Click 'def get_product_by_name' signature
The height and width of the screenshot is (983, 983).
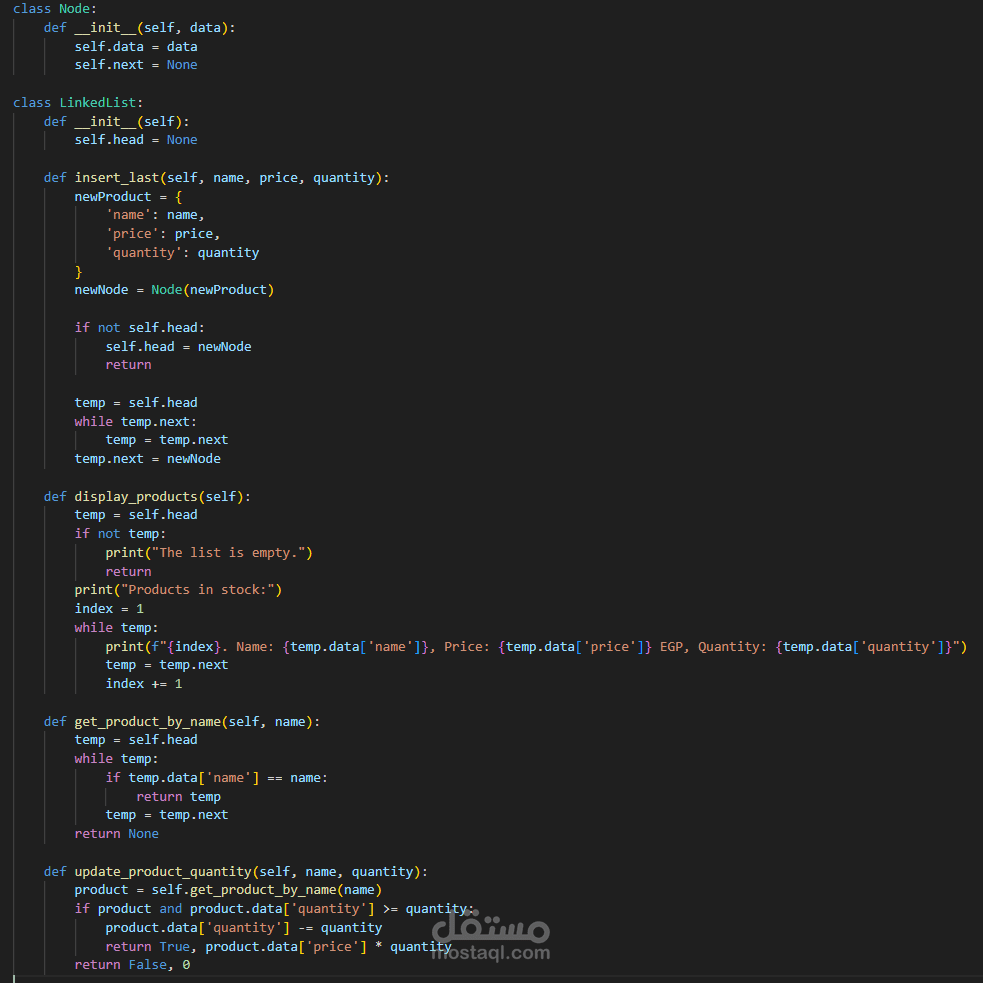click(182, 722)
